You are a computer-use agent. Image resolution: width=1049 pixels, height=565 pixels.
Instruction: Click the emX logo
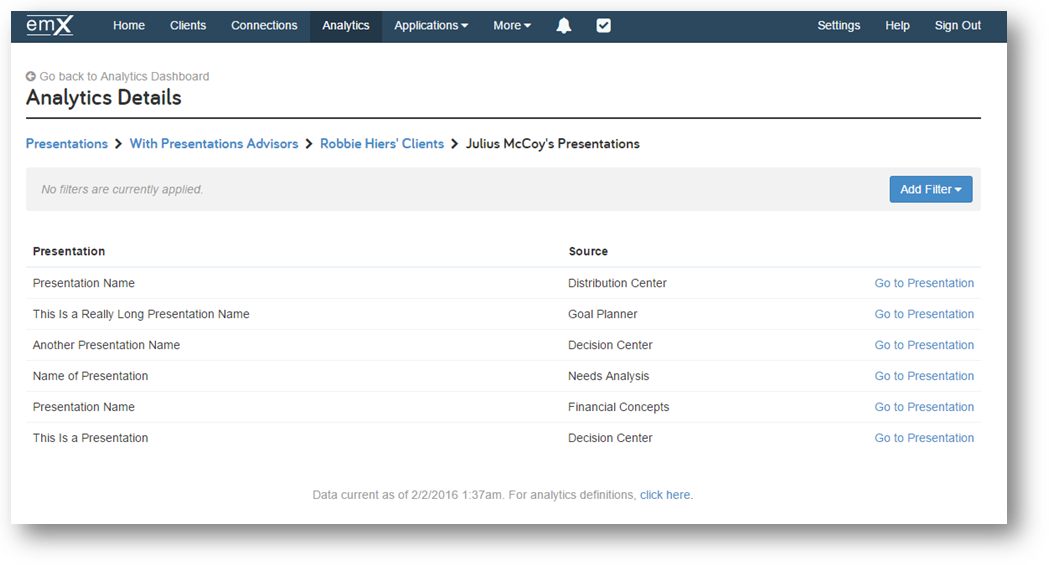(x=50, y=25)
